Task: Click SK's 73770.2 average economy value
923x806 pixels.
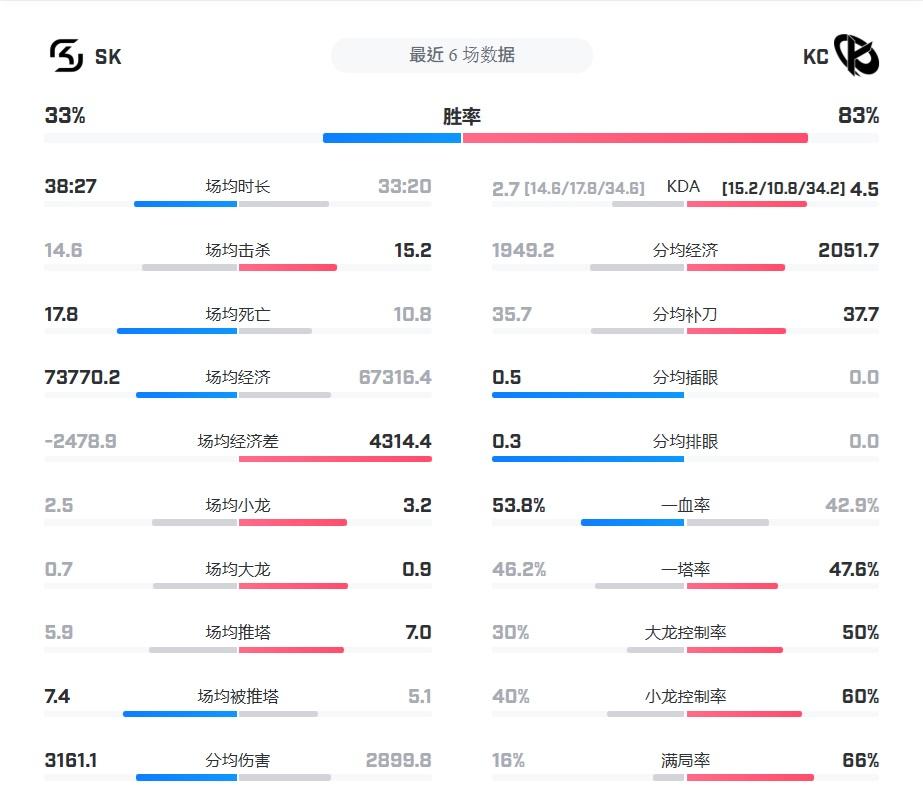Action: click(x=82, y=377)
